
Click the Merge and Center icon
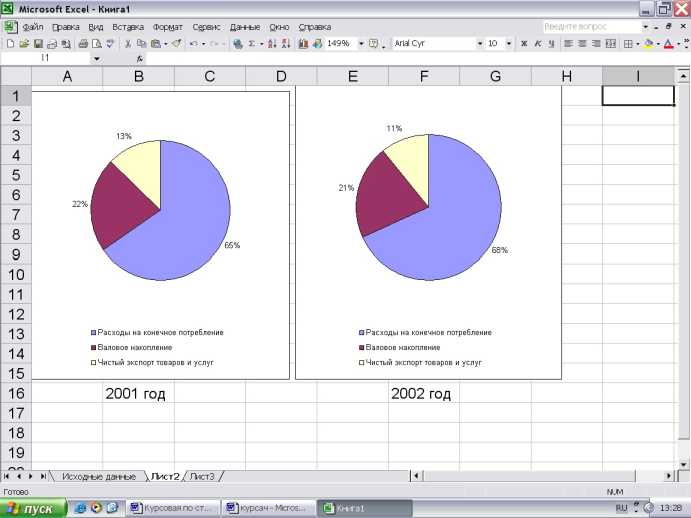(610, 44)
